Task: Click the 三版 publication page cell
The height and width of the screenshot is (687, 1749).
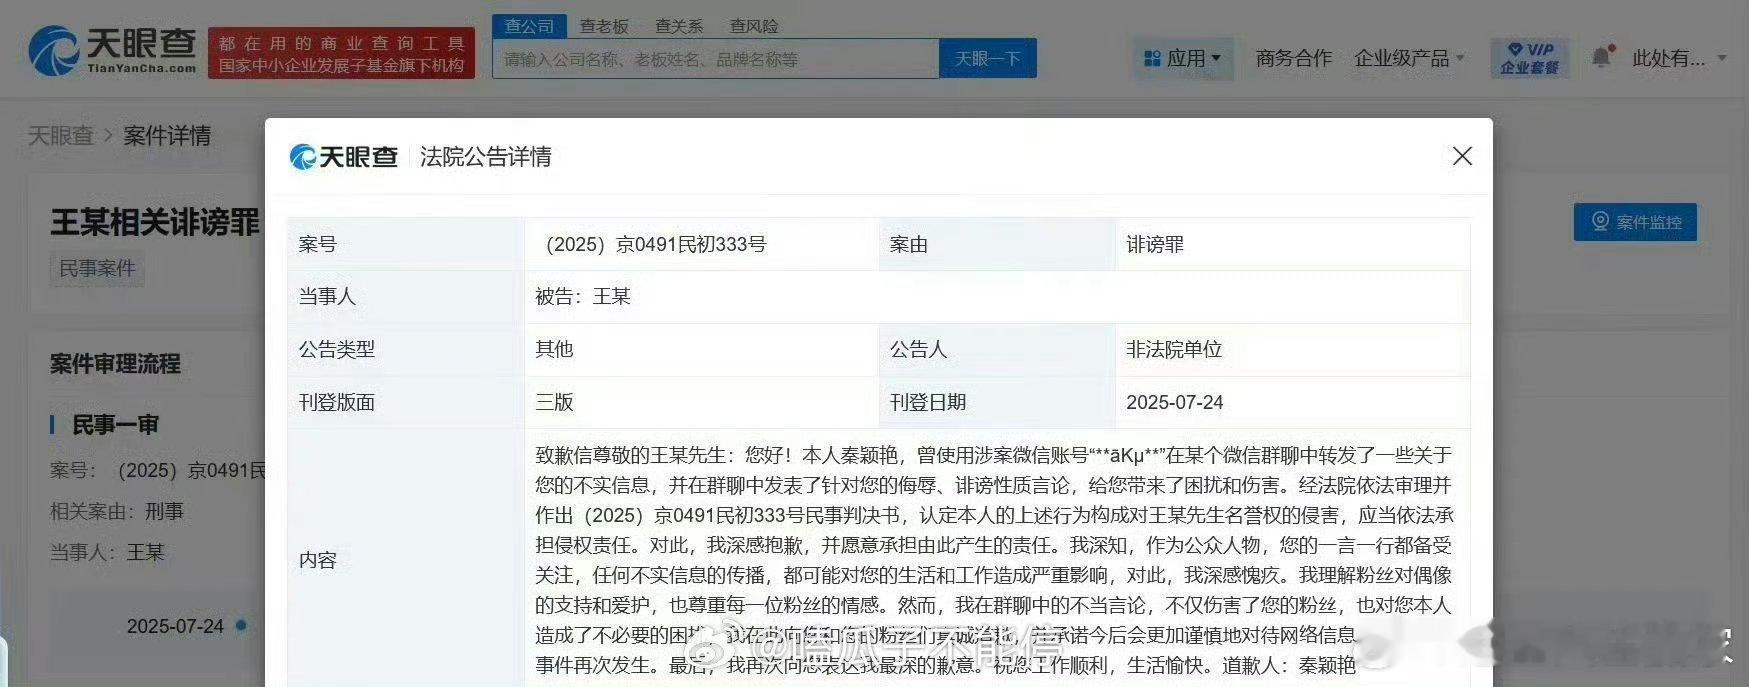Action: [701, 402]
